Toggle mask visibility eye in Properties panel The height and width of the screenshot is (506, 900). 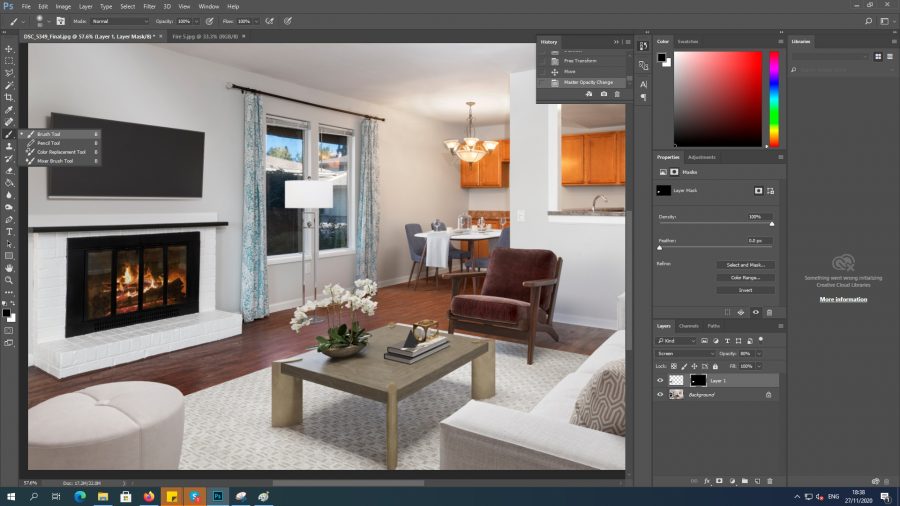coord(755,312)
